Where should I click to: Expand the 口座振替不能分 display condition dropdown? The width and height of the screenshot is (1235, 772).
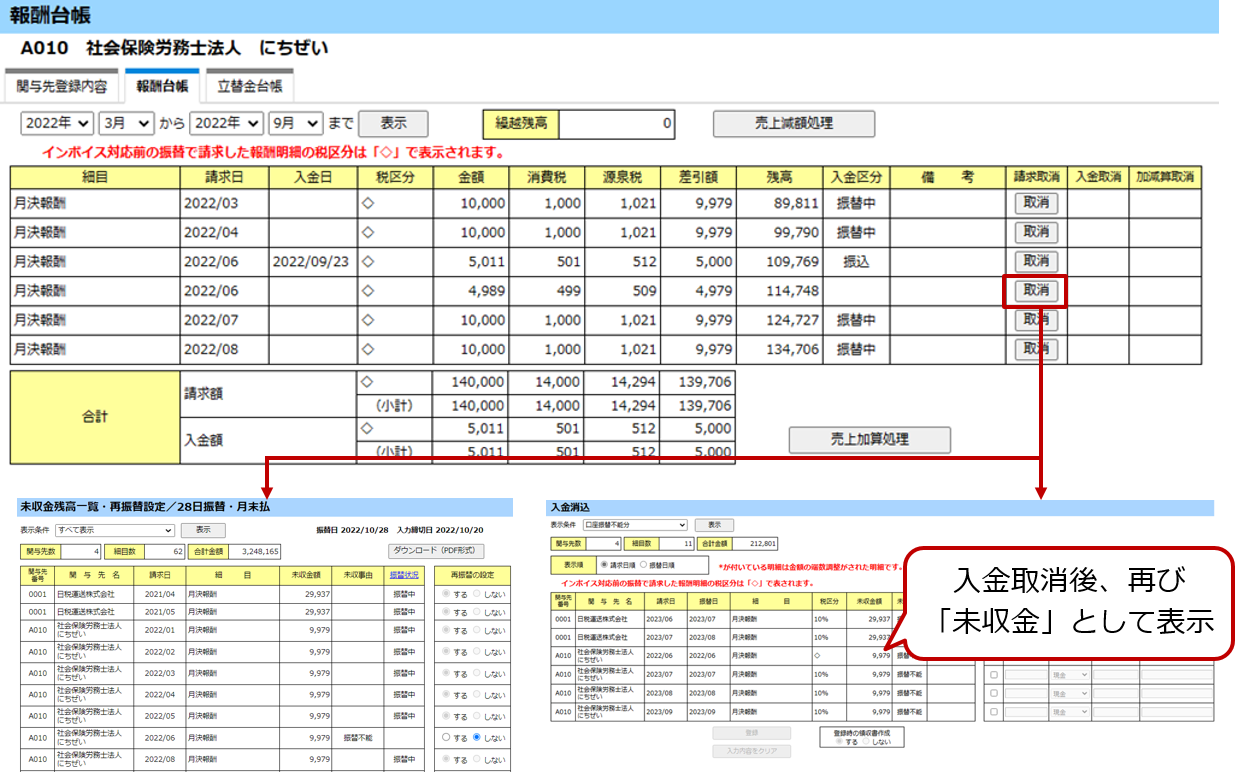click(x=634, y=524)
